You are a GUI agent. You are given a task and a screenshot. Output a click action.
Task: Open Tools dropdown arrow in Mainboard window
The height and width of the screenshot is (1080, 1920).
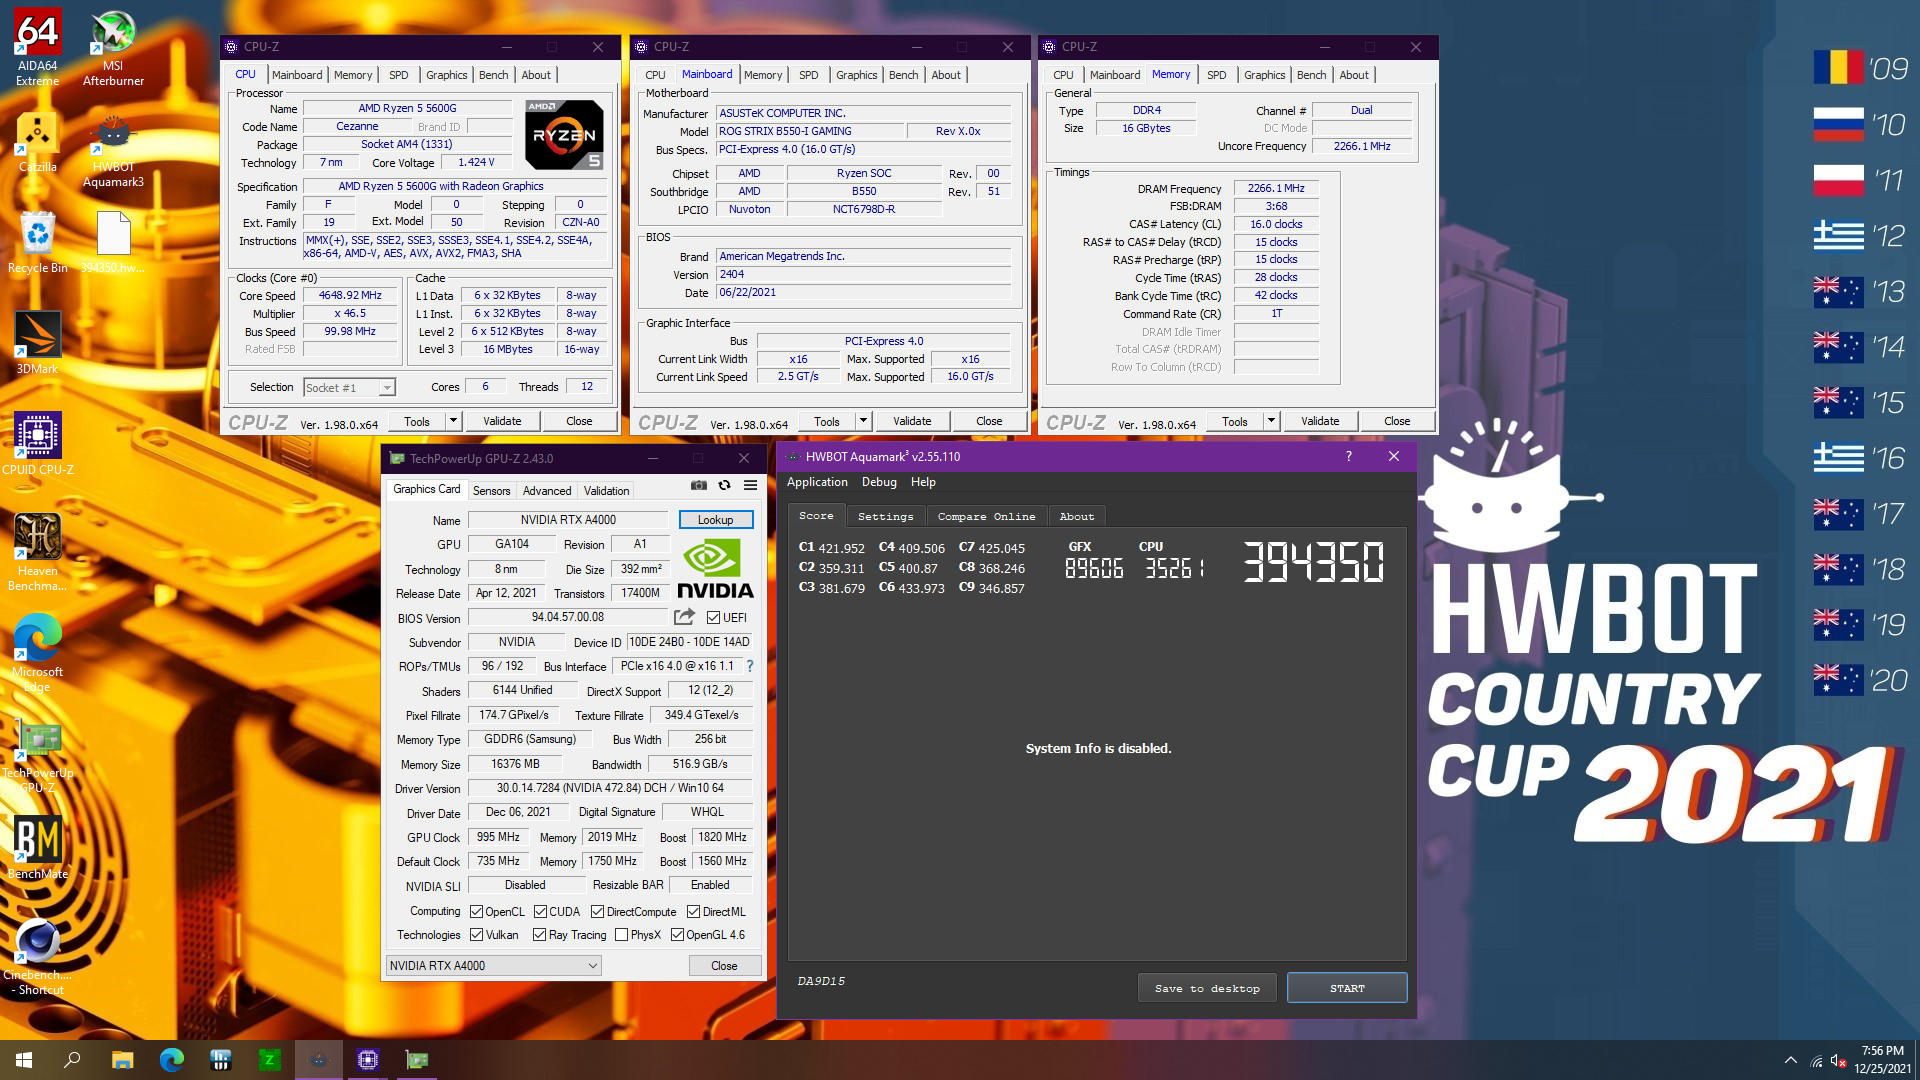(863, 421)
